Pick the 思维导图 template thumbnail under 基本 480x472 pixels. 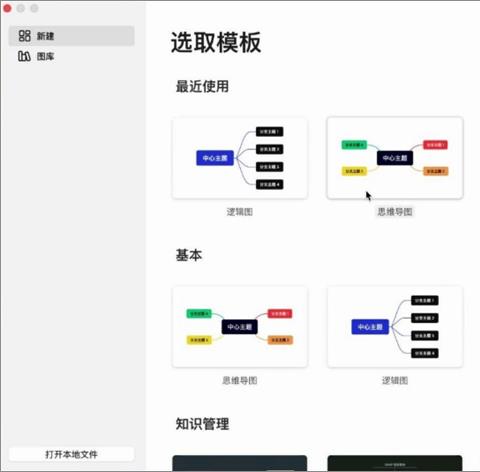240,327
